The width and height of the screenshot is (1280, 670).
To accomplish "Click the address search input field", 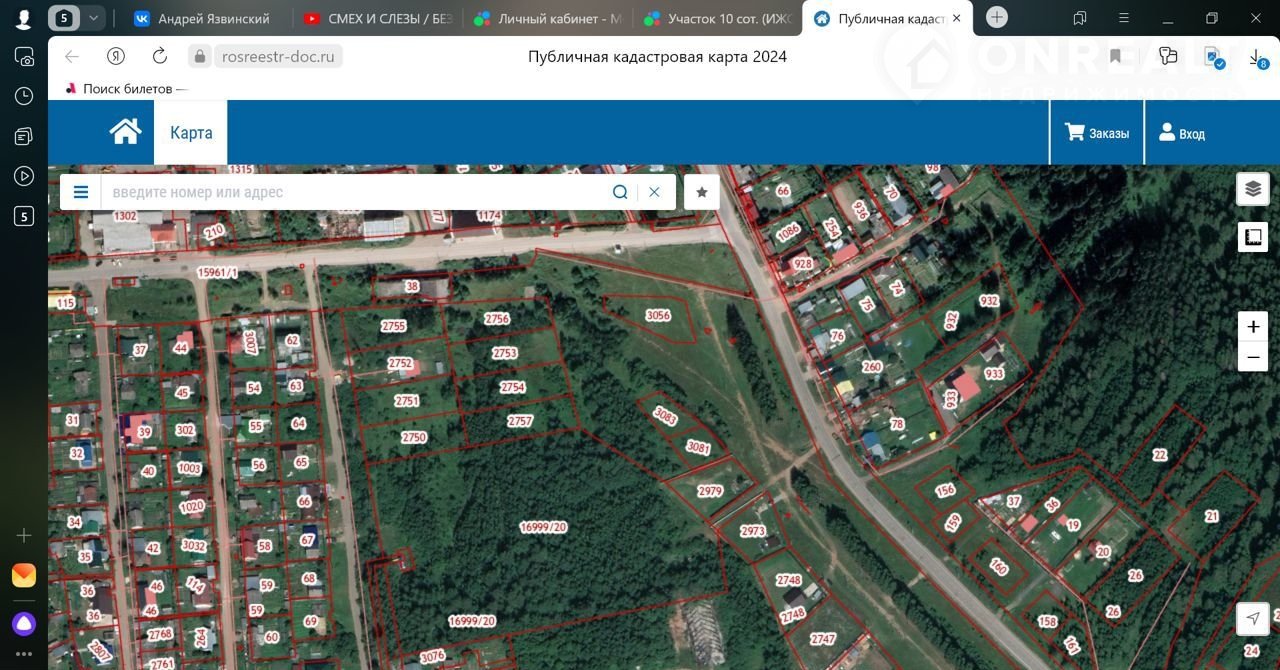I will click(350, 192).
